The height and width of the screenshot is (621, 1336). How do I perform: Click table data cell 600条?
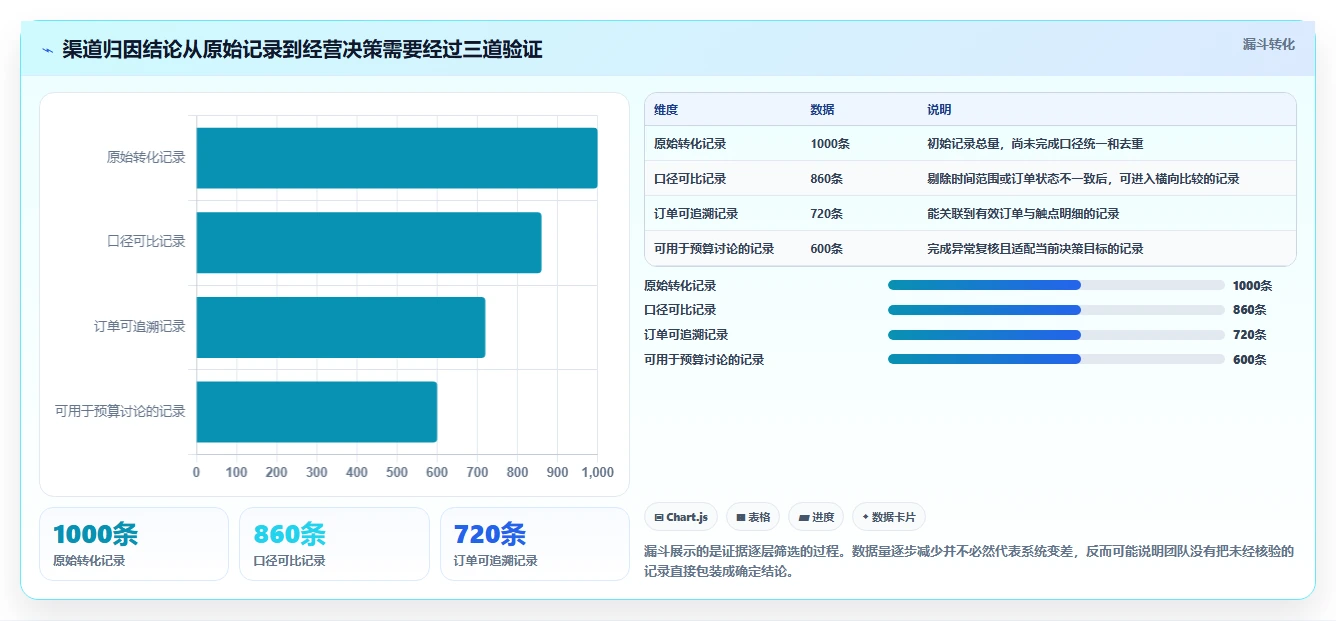click(826, 249)
